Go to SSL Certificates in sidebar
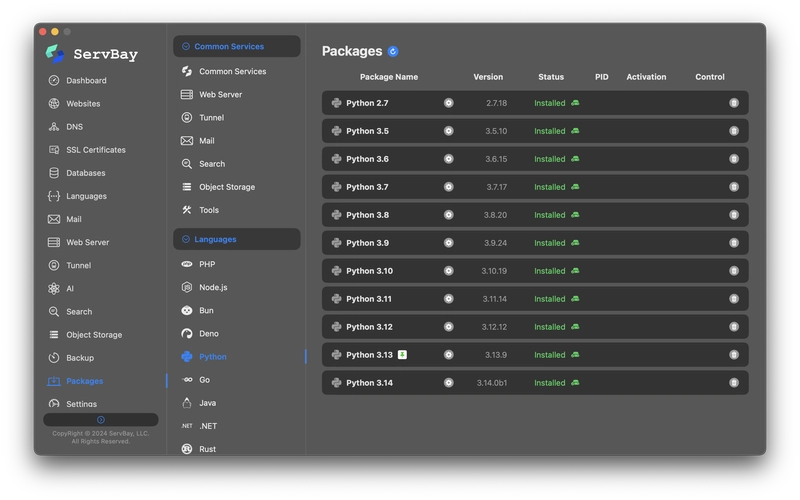 coord(95,150)
